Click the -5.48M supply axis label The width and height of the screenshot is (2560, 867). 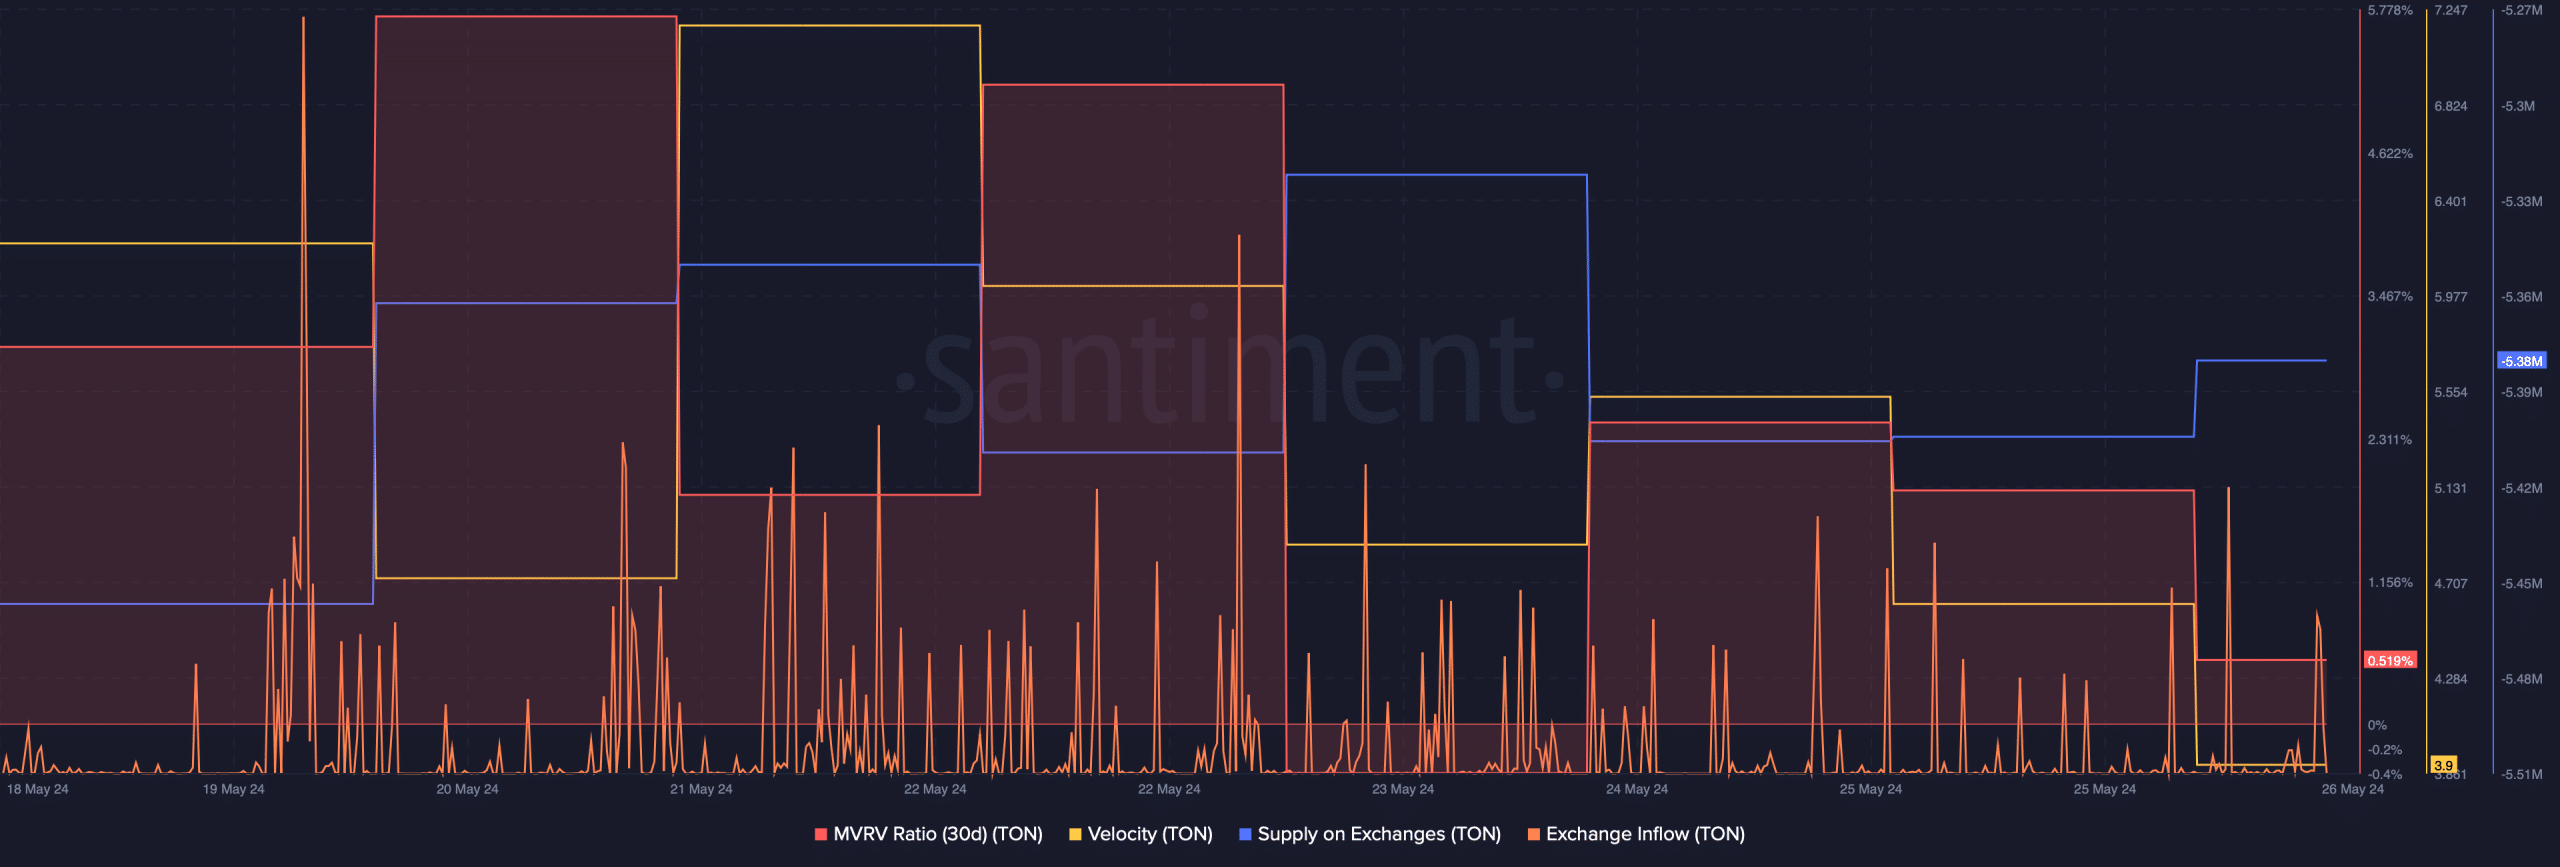(x=2521, y=679)
